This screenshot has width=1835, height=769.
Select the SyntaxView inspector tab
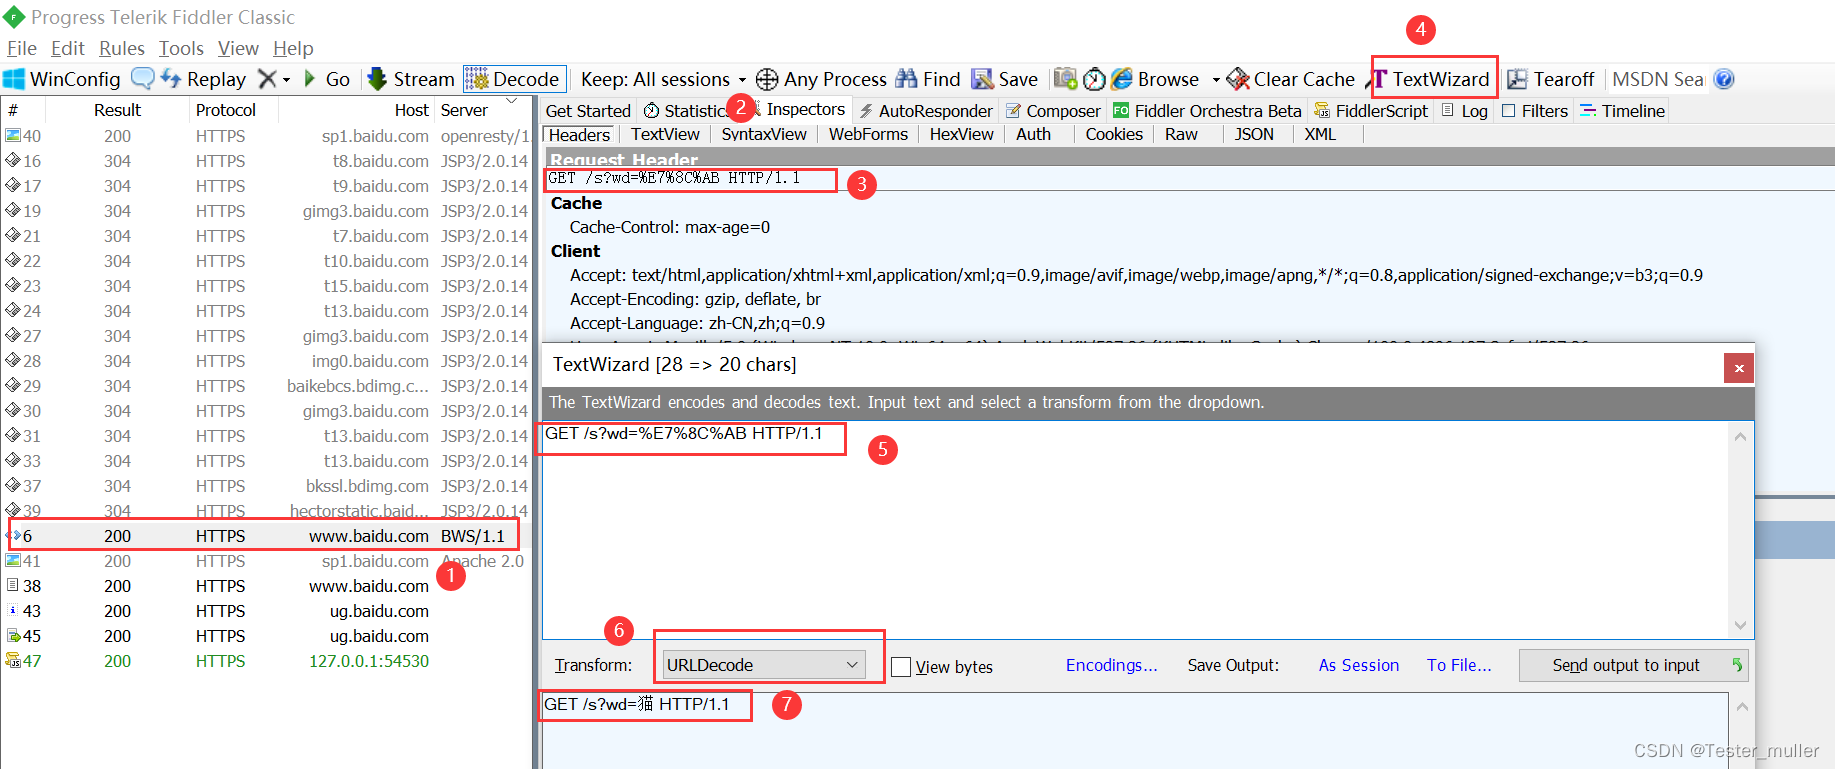tap(764, 134)
